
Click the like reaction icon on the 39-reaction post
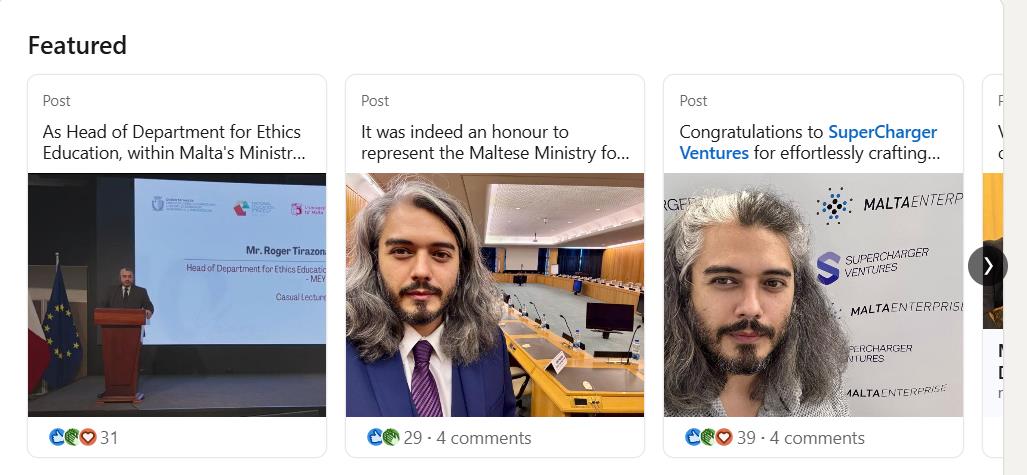[x=693, y=437]
